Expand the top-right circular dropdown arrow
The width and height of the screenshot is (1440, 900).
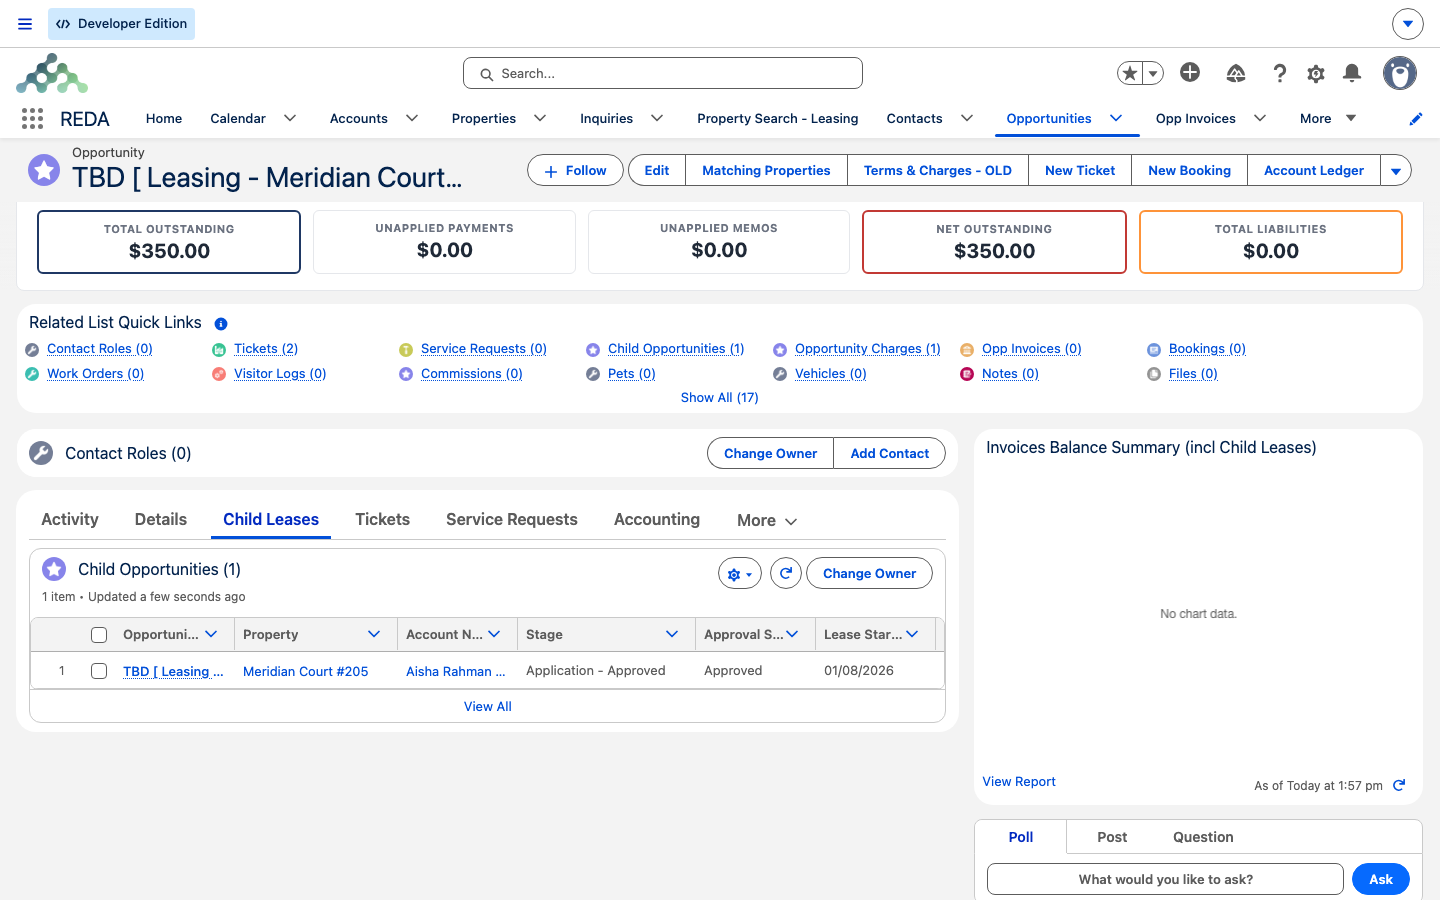pyautogui.click(x=1407, y=23)
